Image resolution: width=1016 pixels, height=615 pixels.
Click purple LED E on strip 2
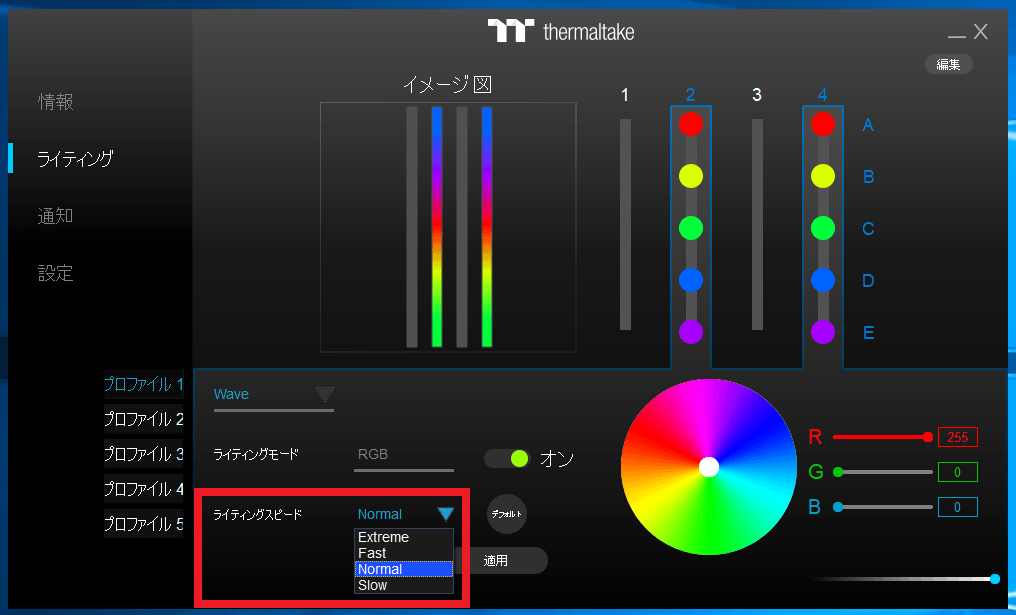[691, 332]
